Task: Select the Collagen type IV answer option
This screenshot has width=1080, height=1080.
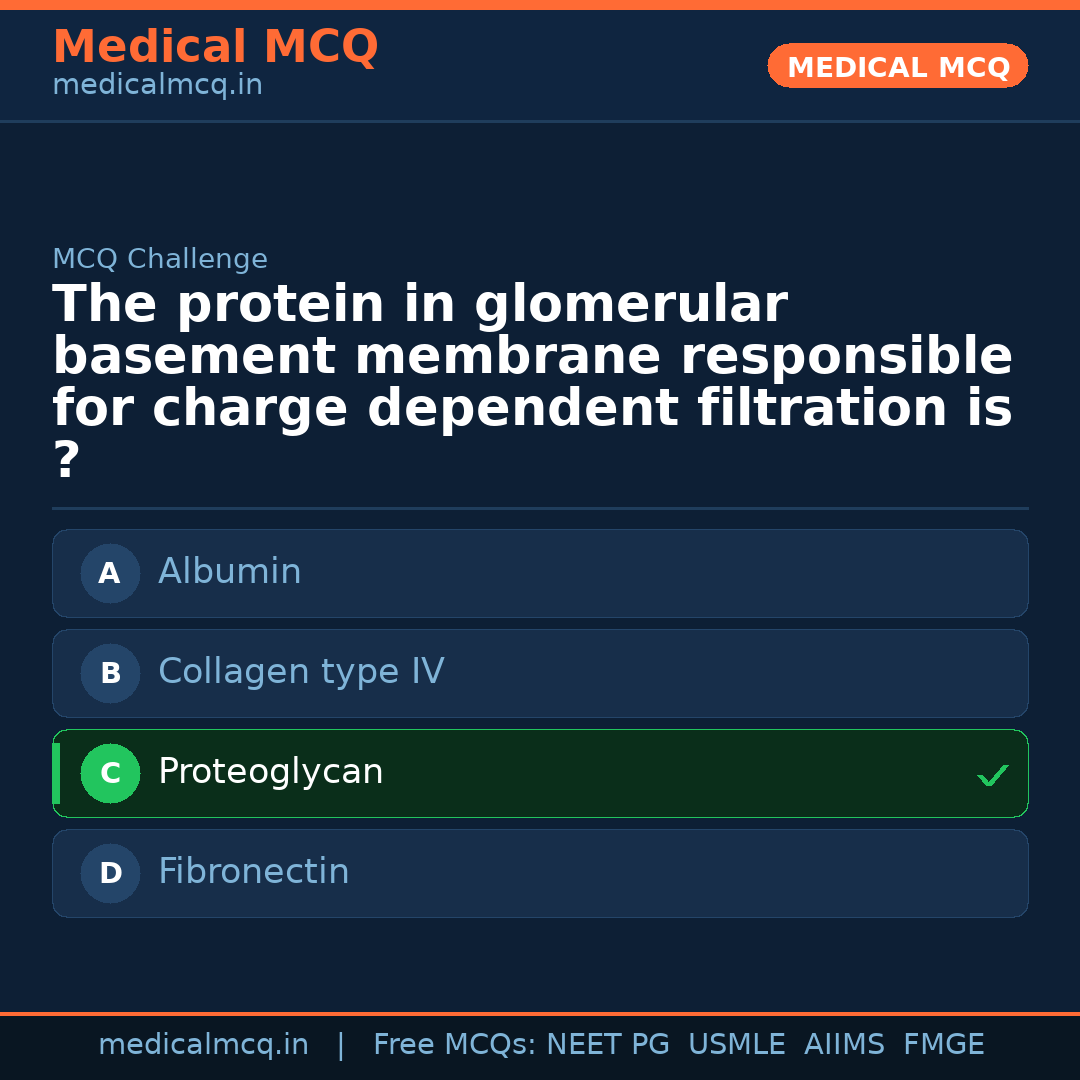Action: tap(540, 673)
